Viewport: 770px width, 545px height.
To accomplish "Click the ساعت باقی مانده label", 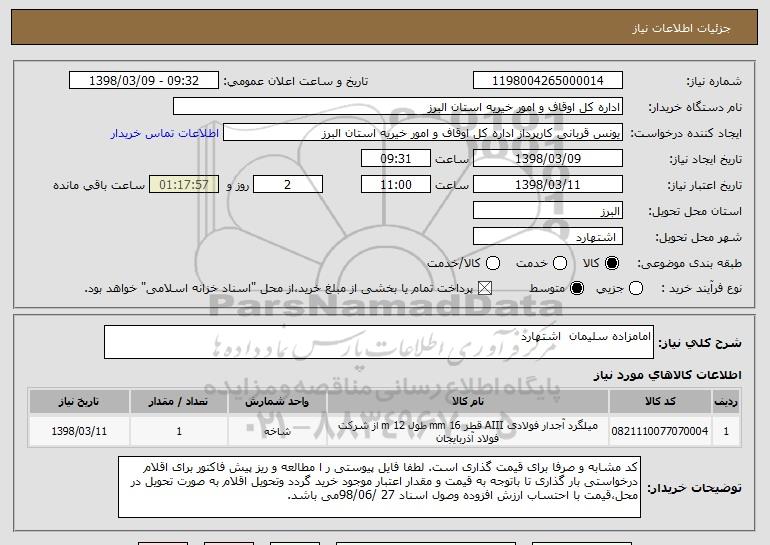I will coord(99,185).
